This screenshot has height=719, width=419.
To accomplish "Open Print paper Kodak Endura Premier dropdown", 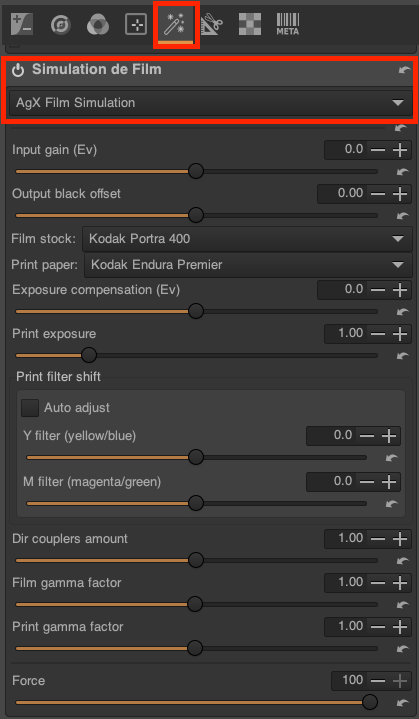I will tap(248, 265).
